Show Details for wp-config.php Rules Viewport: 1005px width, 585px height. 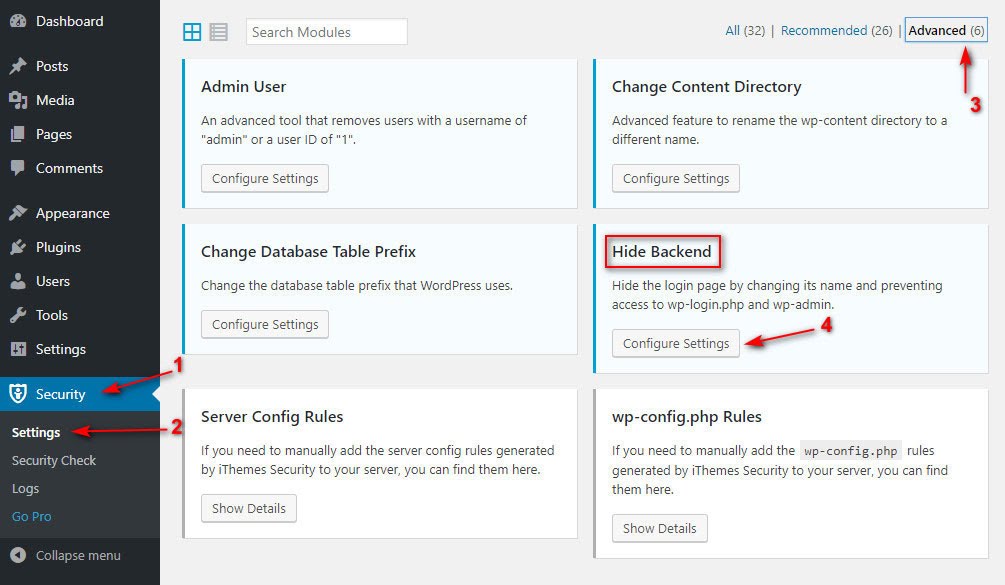pos(660,528)
